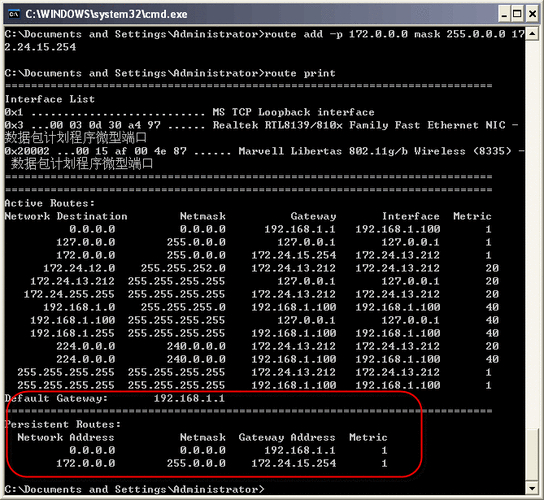Screen dimensions: 544x500
Task: Click the 172.24.12.0 network destination entry
Action: click(79, 268)
